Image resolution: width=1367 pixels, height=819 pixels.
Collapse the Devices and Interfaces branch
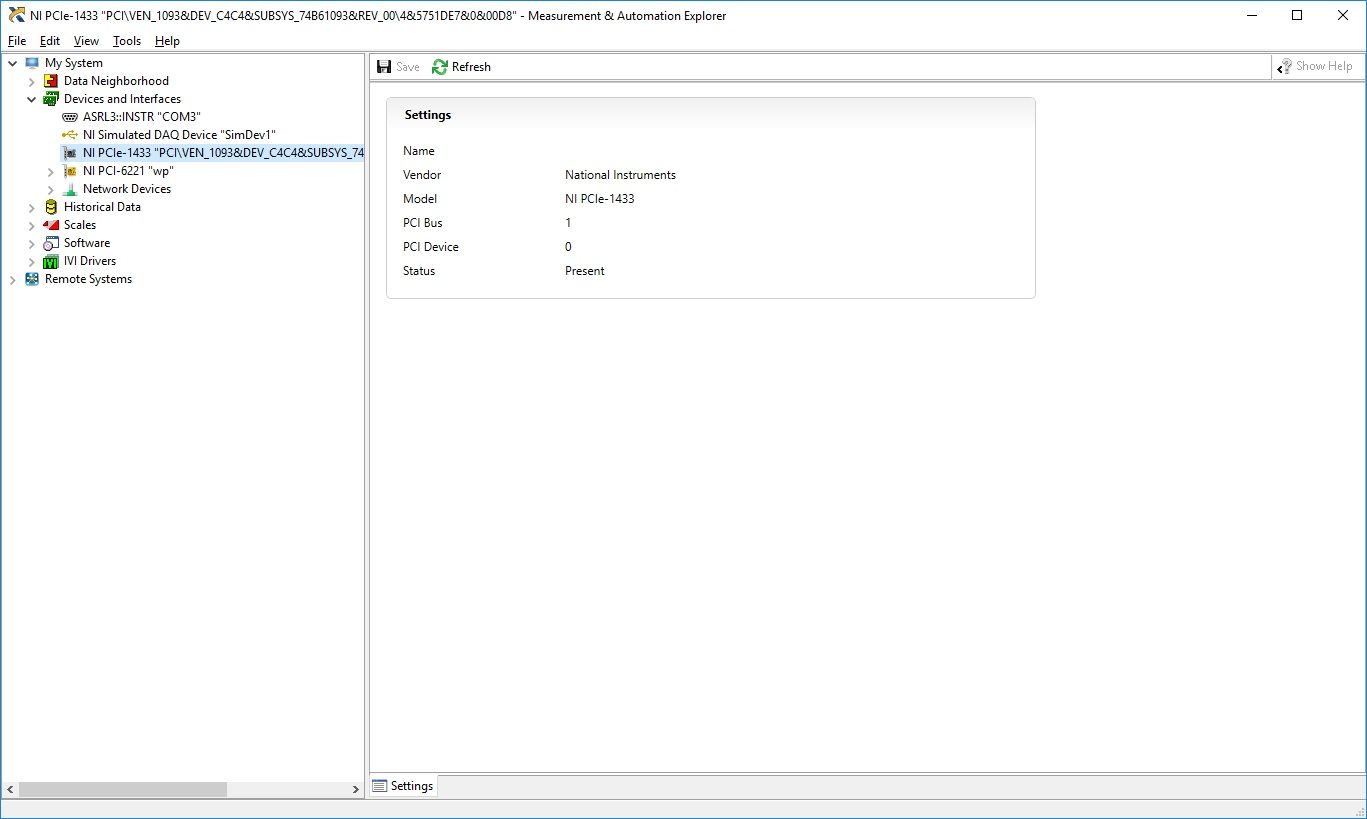(31, 98)
